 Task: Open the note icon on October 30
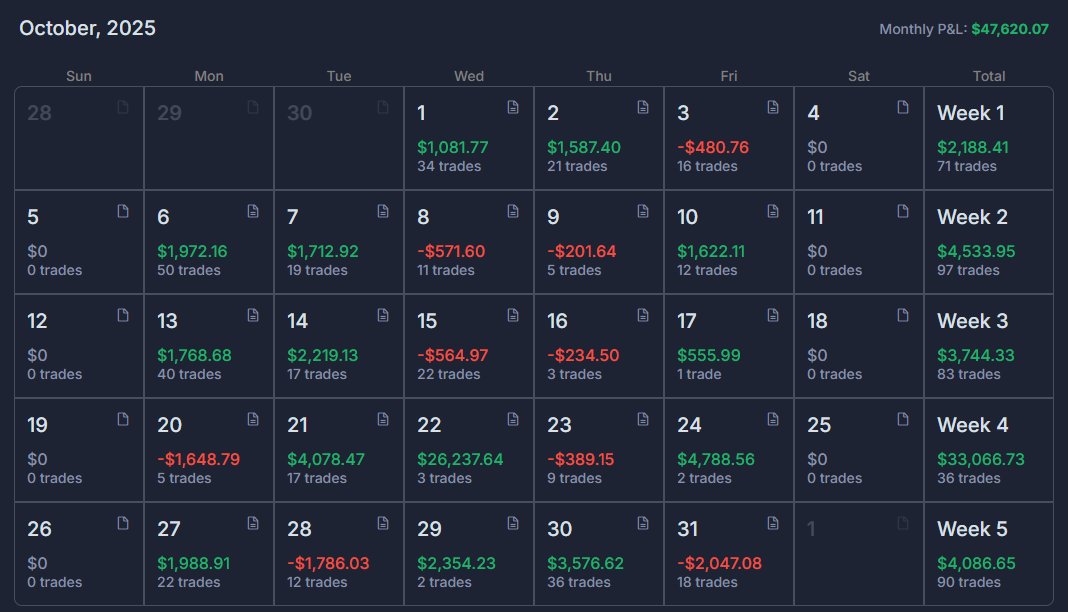pos(643,524)
